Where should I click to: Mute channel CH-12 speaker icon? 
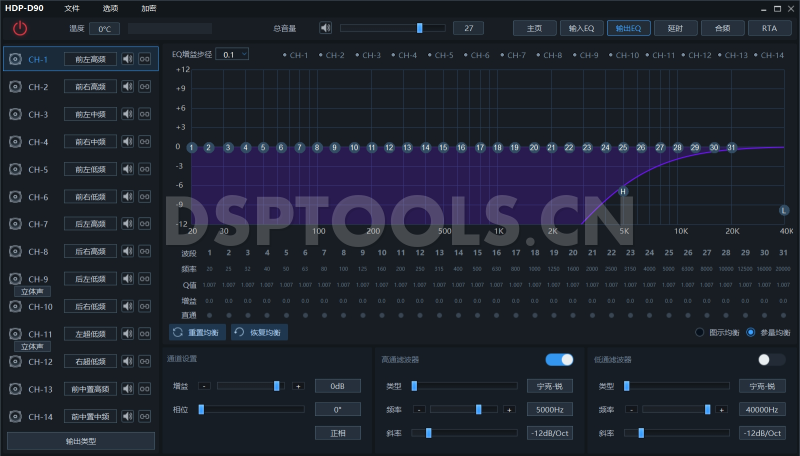[127, 362]
